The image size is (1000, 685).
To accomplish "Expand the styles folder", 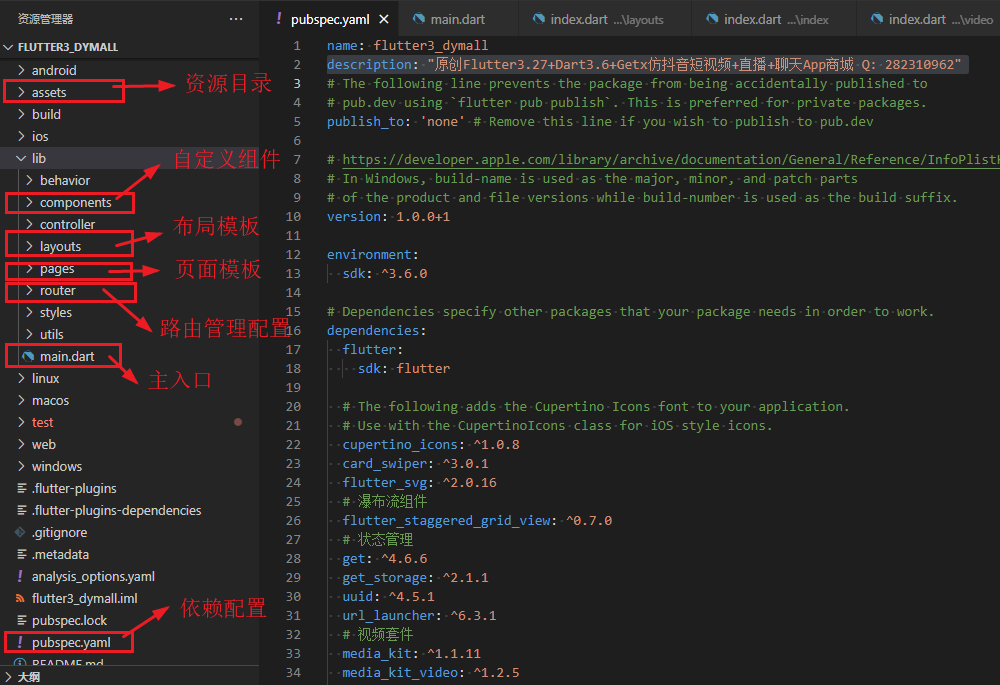I will pos(29,312).
